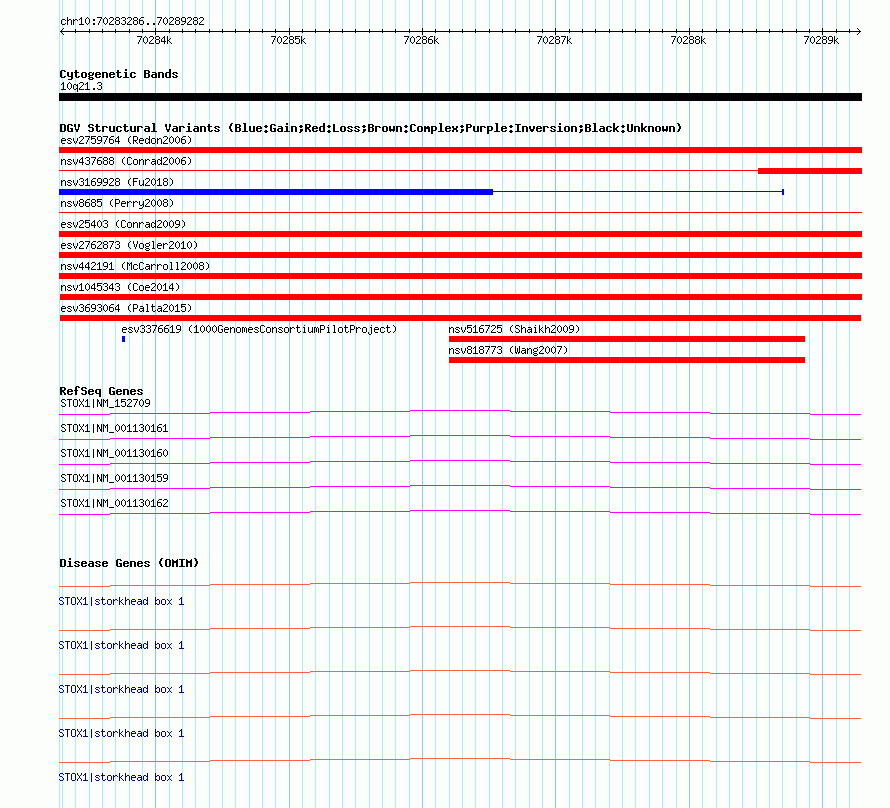Image resolution: width=890 pixels, height=808 pixels.
Task: Click the blue gain bar of nsv3169928
Action: (276, 192)
